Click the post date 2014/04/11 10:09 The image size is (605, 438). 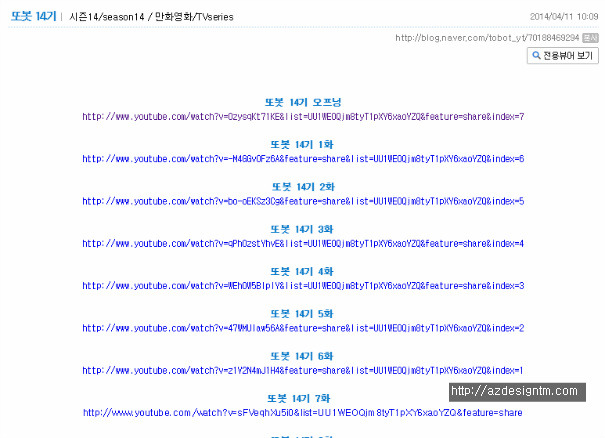pyautogui.click(x=564, y=17)
